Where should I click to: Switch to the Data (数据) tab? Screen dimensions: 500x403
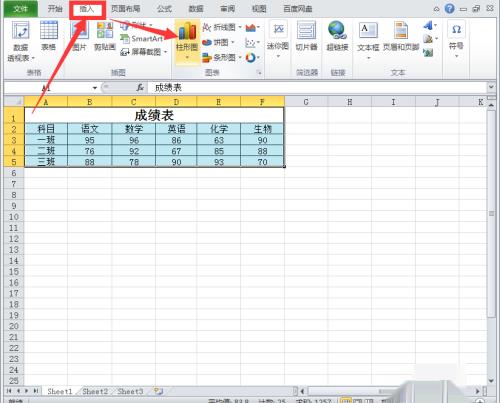[x=196, y=9]
